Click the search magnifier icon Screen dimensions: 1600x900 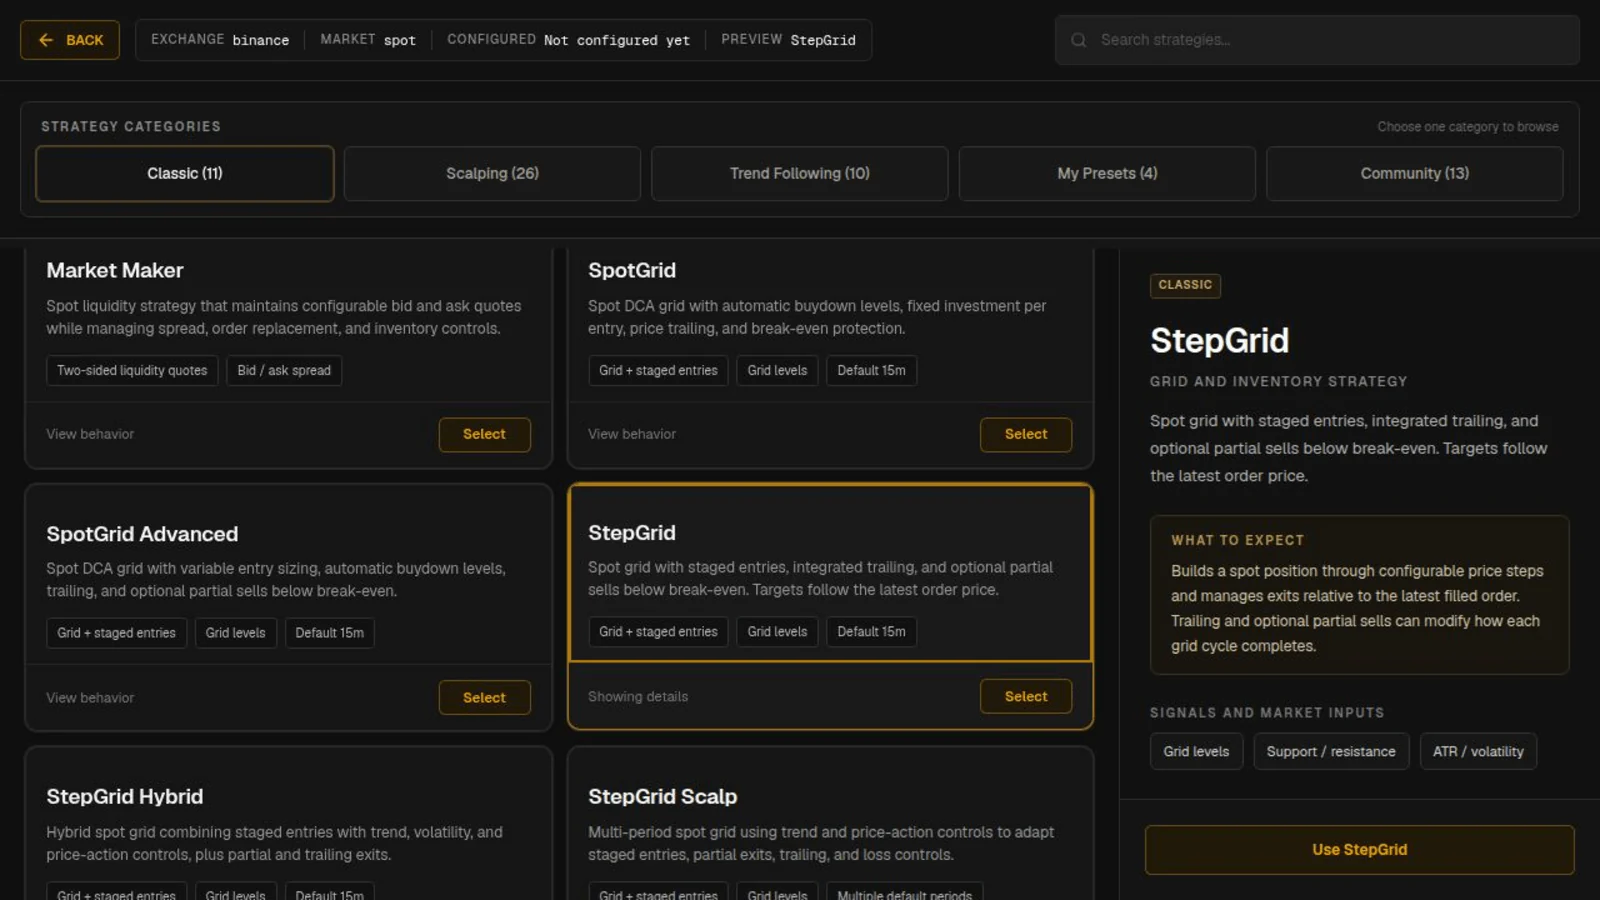pos(1078,40)
